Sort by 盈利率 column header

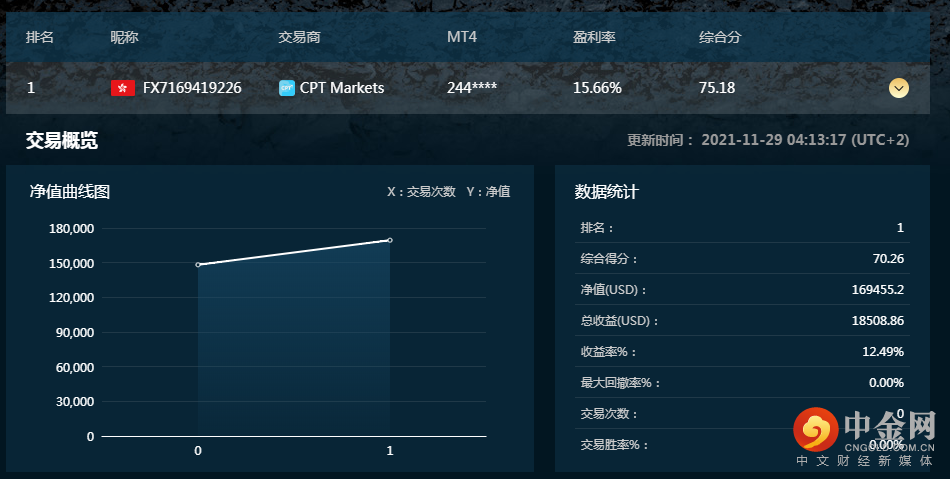594,37
